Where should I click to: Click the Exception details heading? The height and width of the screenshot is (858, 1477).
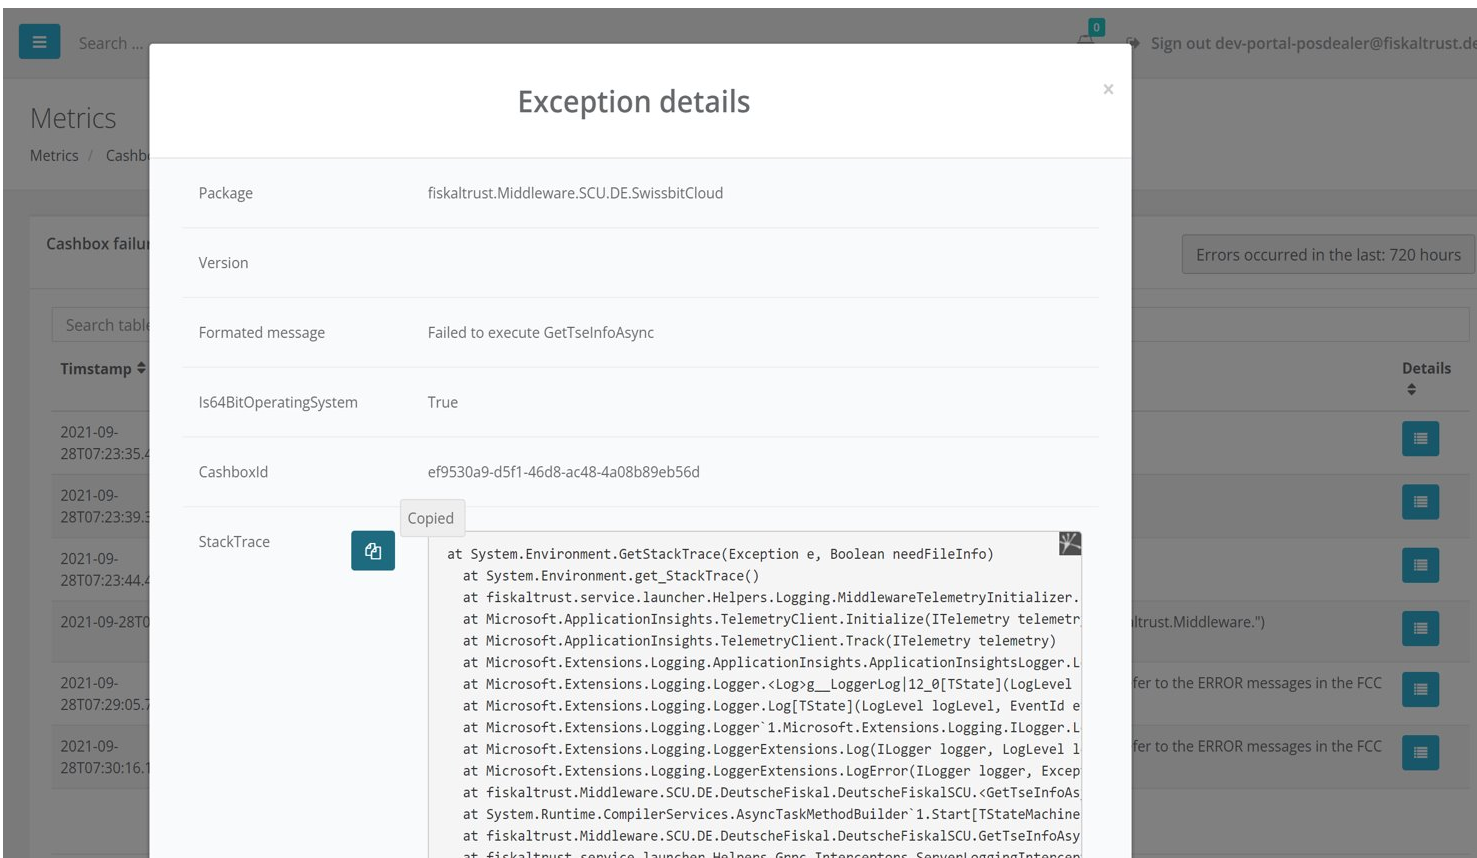(633, 102)
